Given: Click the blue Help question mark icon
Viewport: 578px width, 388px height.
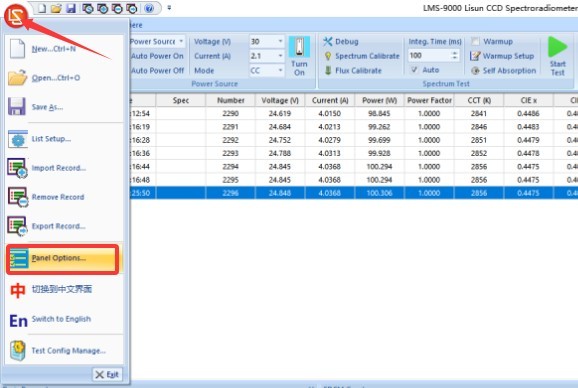Looking at the screenshot, I should tap(149, 8).
